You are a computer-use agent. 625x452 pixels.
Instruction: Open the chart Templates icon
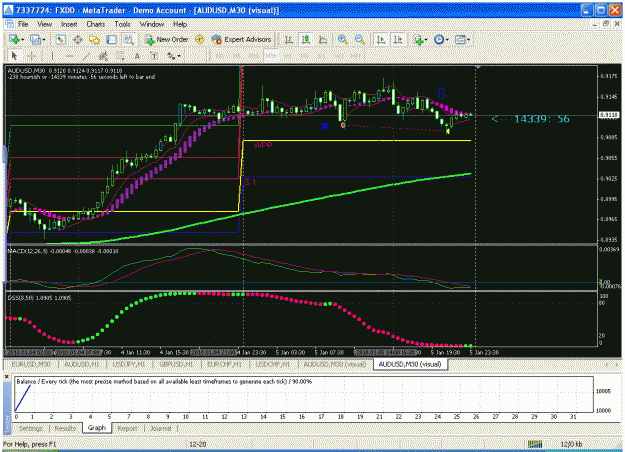(460, 39)
